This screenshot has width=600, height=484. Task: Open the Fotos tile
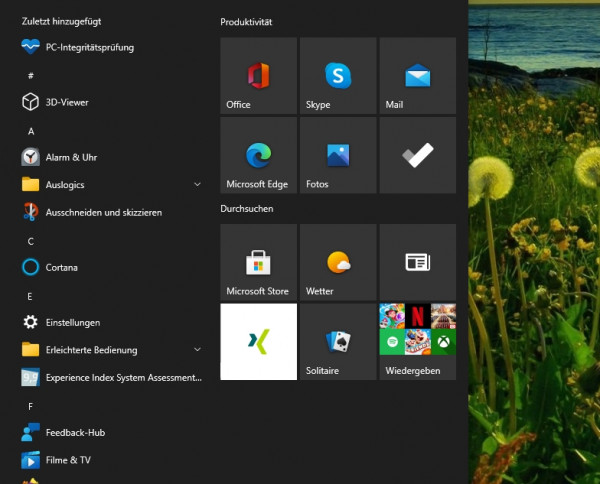(x=338, y=155)
